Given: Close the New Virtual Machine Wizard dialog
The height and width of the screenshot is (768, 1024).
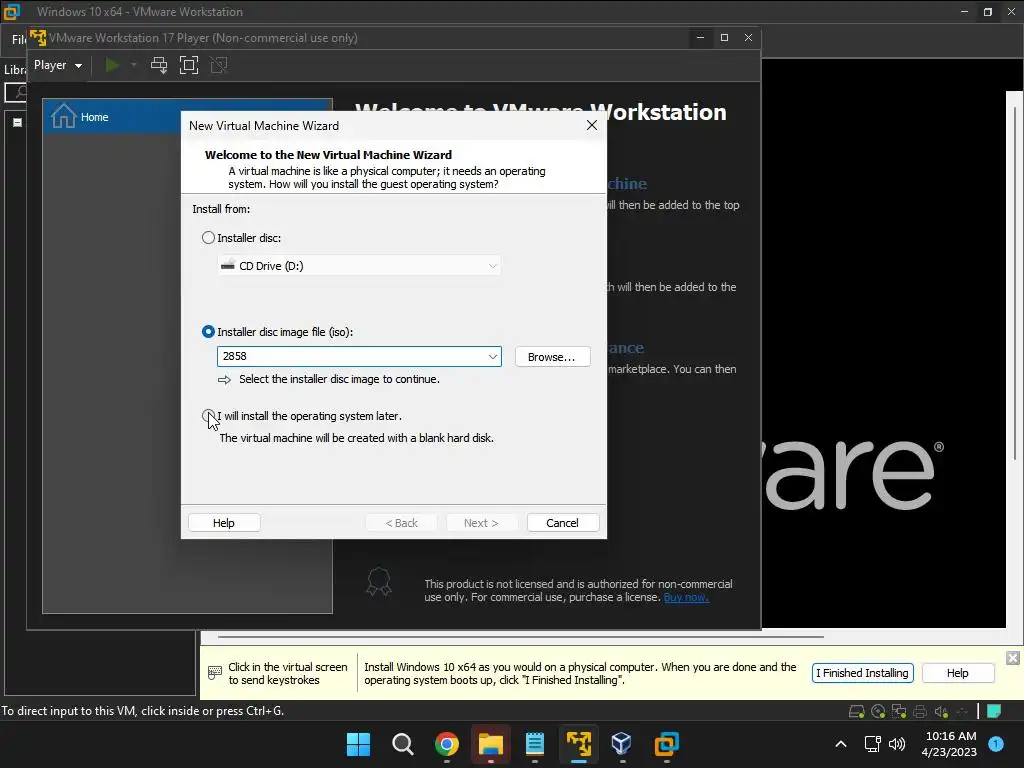Looking at the screenshot, I should (592, 125).
